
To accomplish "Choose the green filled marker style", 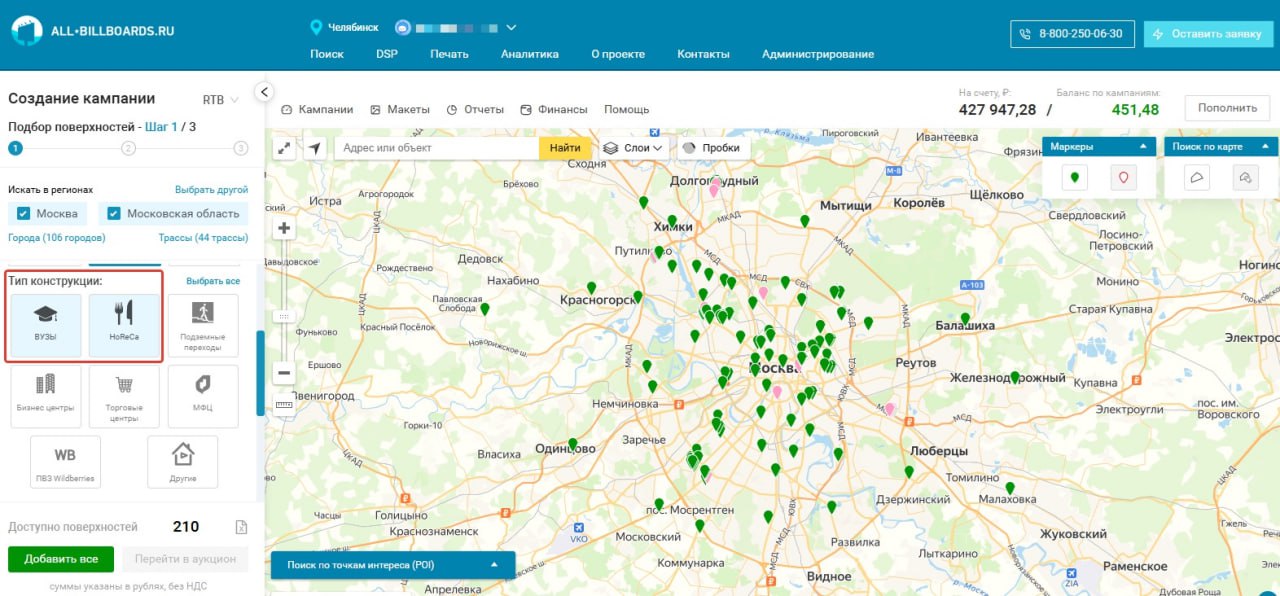I will (1075, 178).
